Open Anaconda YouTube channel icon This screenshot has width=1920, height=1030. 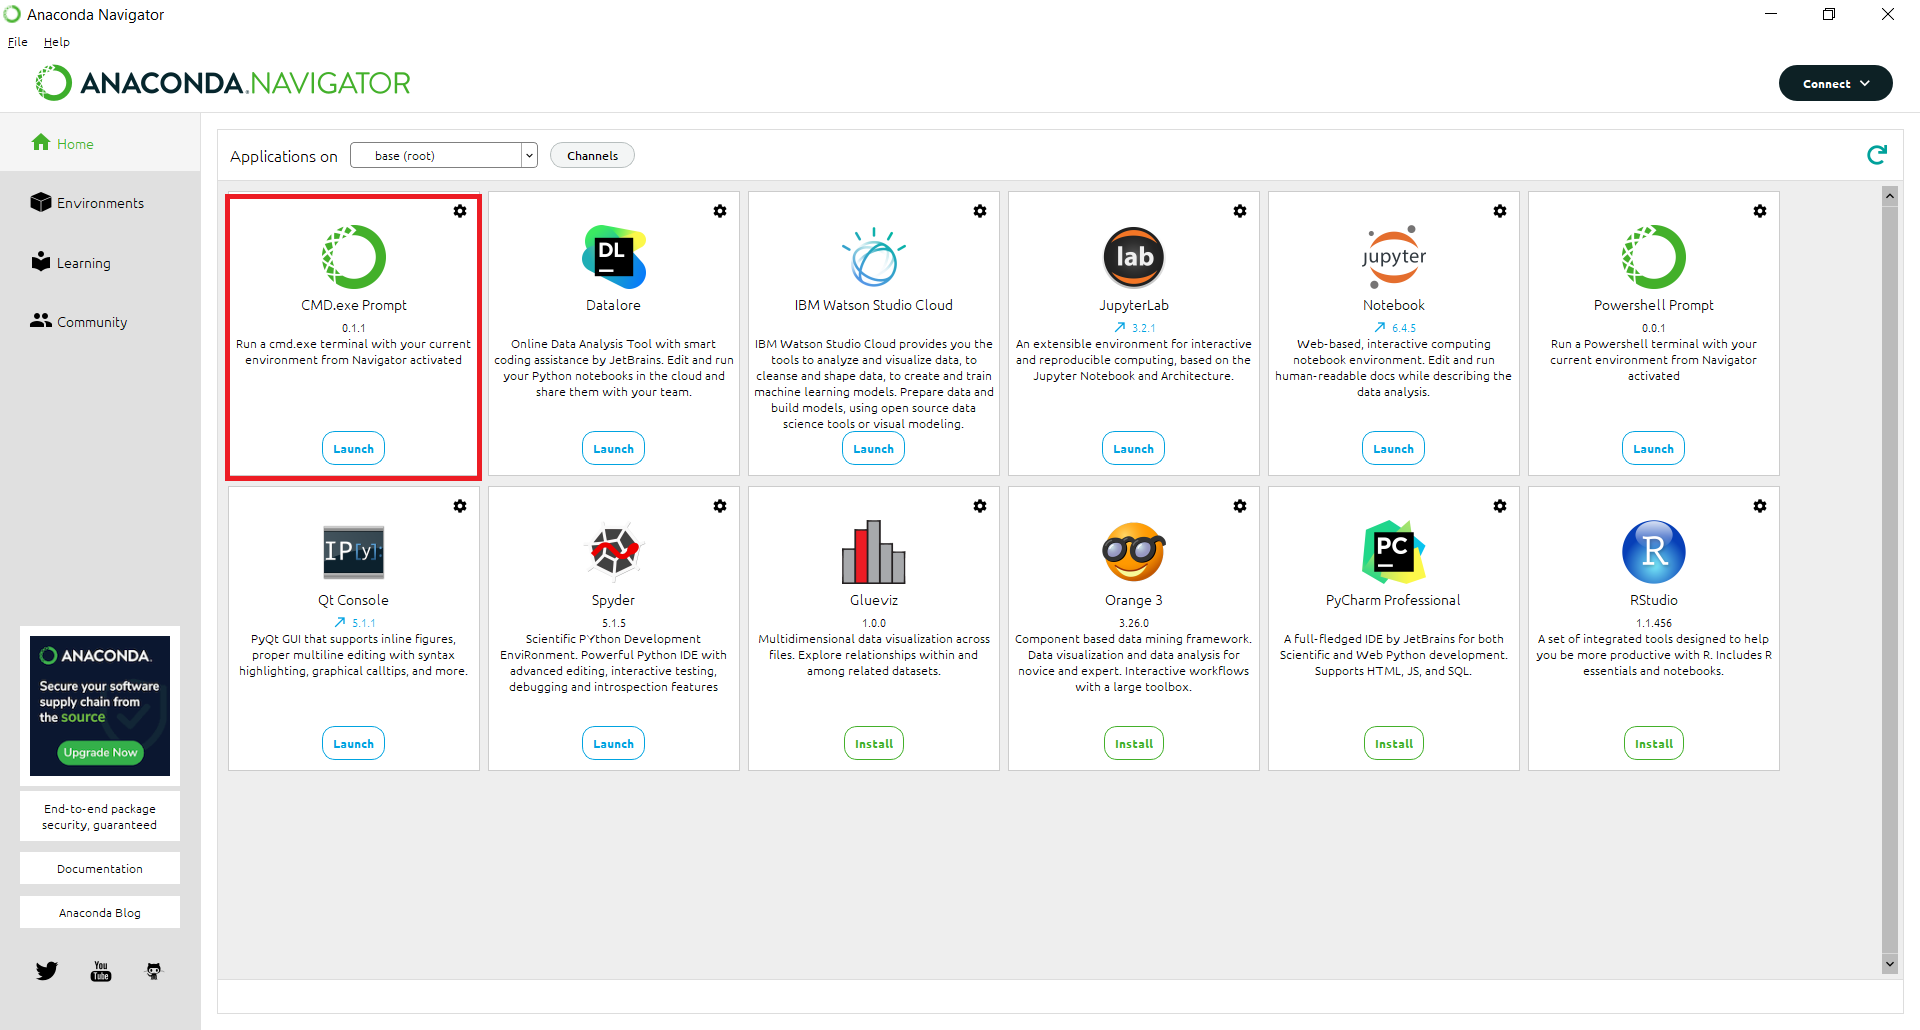point(101,971)
